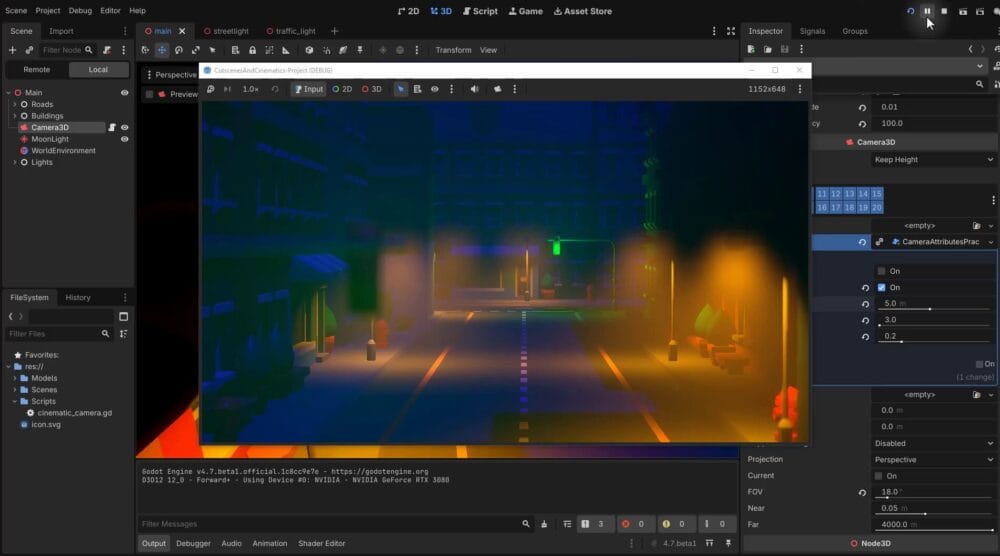
Task: Toggle the 2D selection mode in game window
Action: [342, 89]
